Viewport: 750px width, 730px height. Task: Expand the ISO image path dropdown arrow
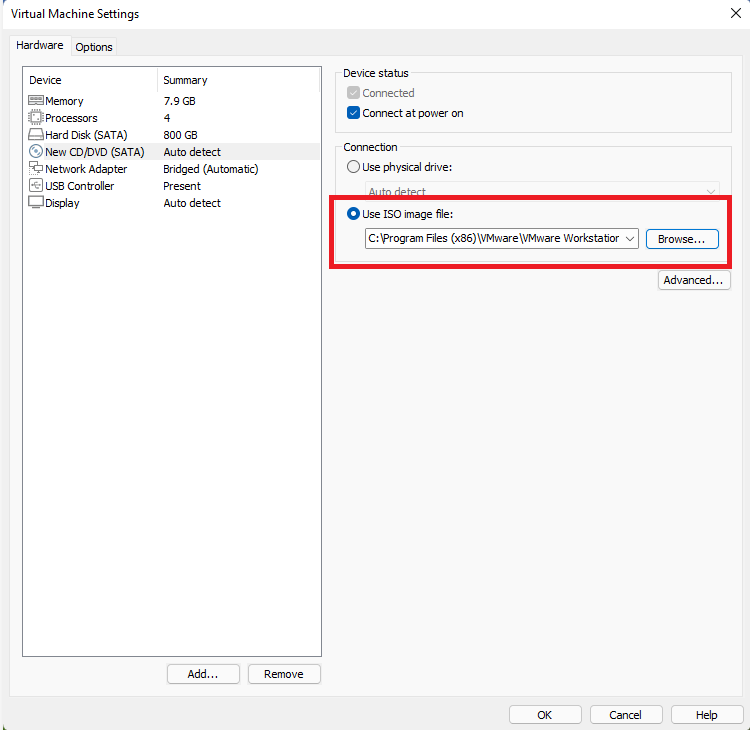pos(629,239)
